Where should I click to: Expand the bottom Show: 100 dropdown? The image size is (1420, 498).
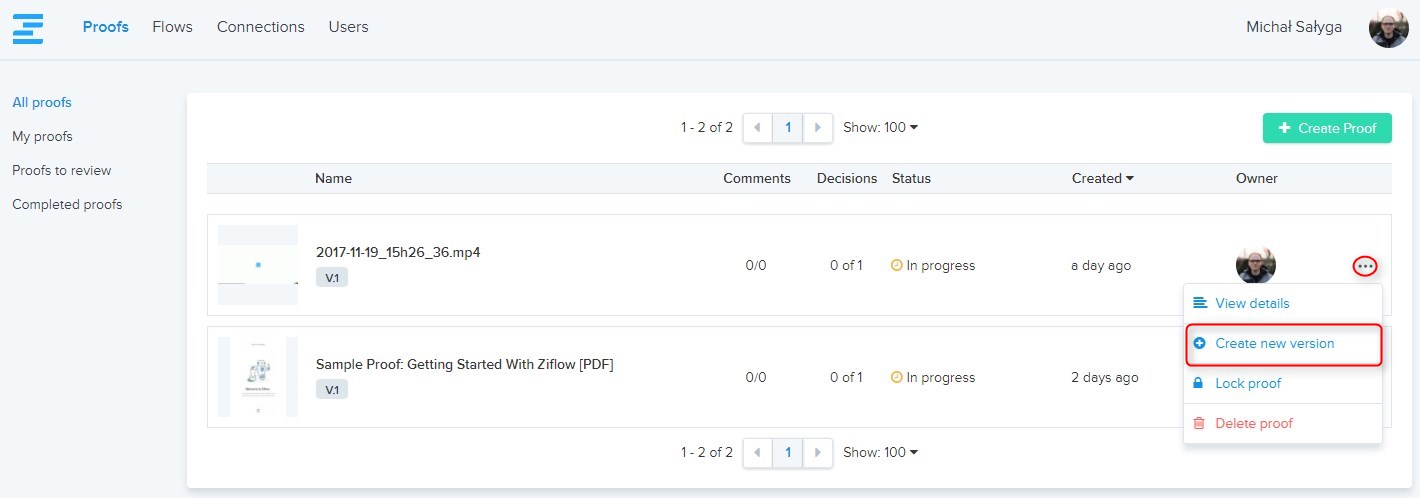[x=880, y=453]
